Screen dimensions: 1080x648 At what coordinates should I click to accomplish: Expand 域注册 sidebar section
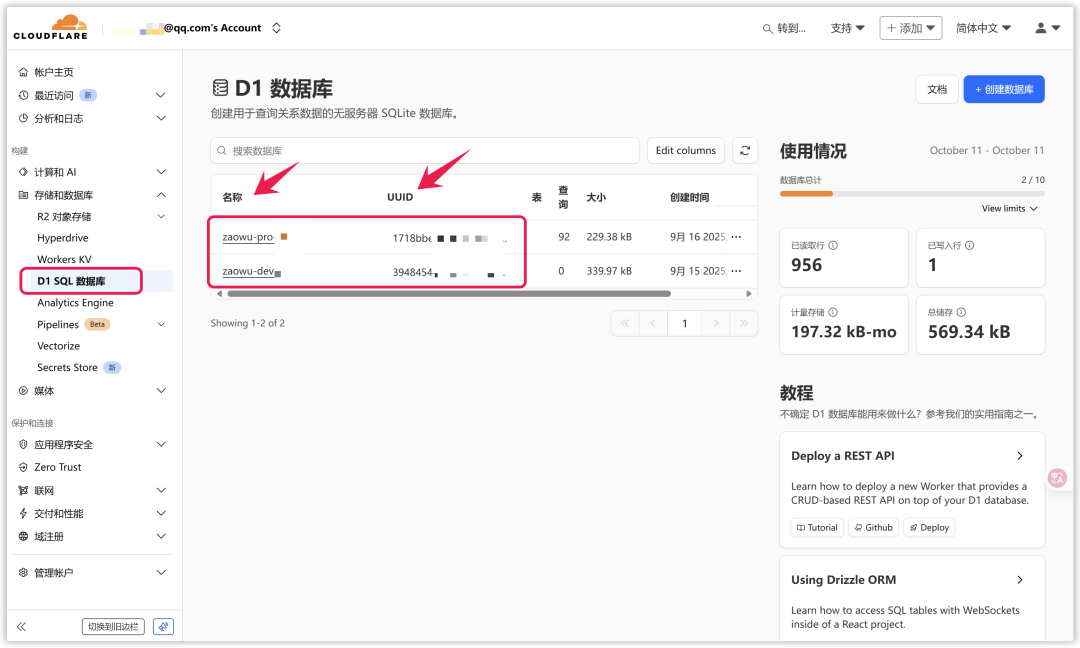[160, 536]
